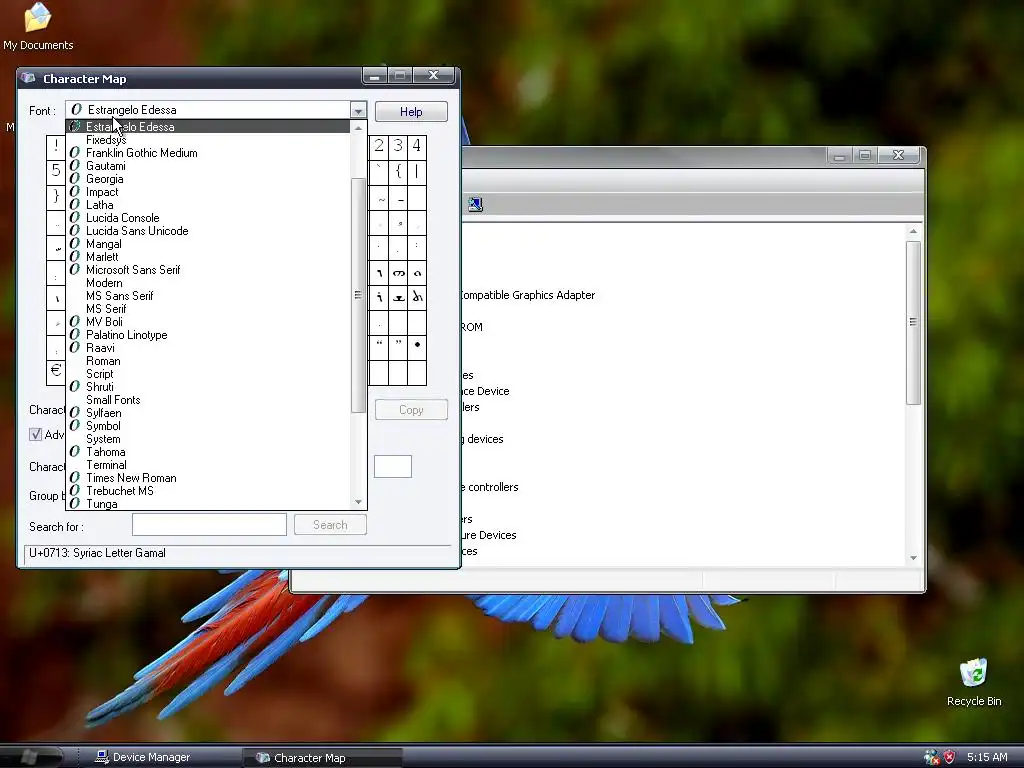Viewport: 1024px width, 768px height.
Task: Choose Trebuchet MS font
Action: (x=208, y=491)
